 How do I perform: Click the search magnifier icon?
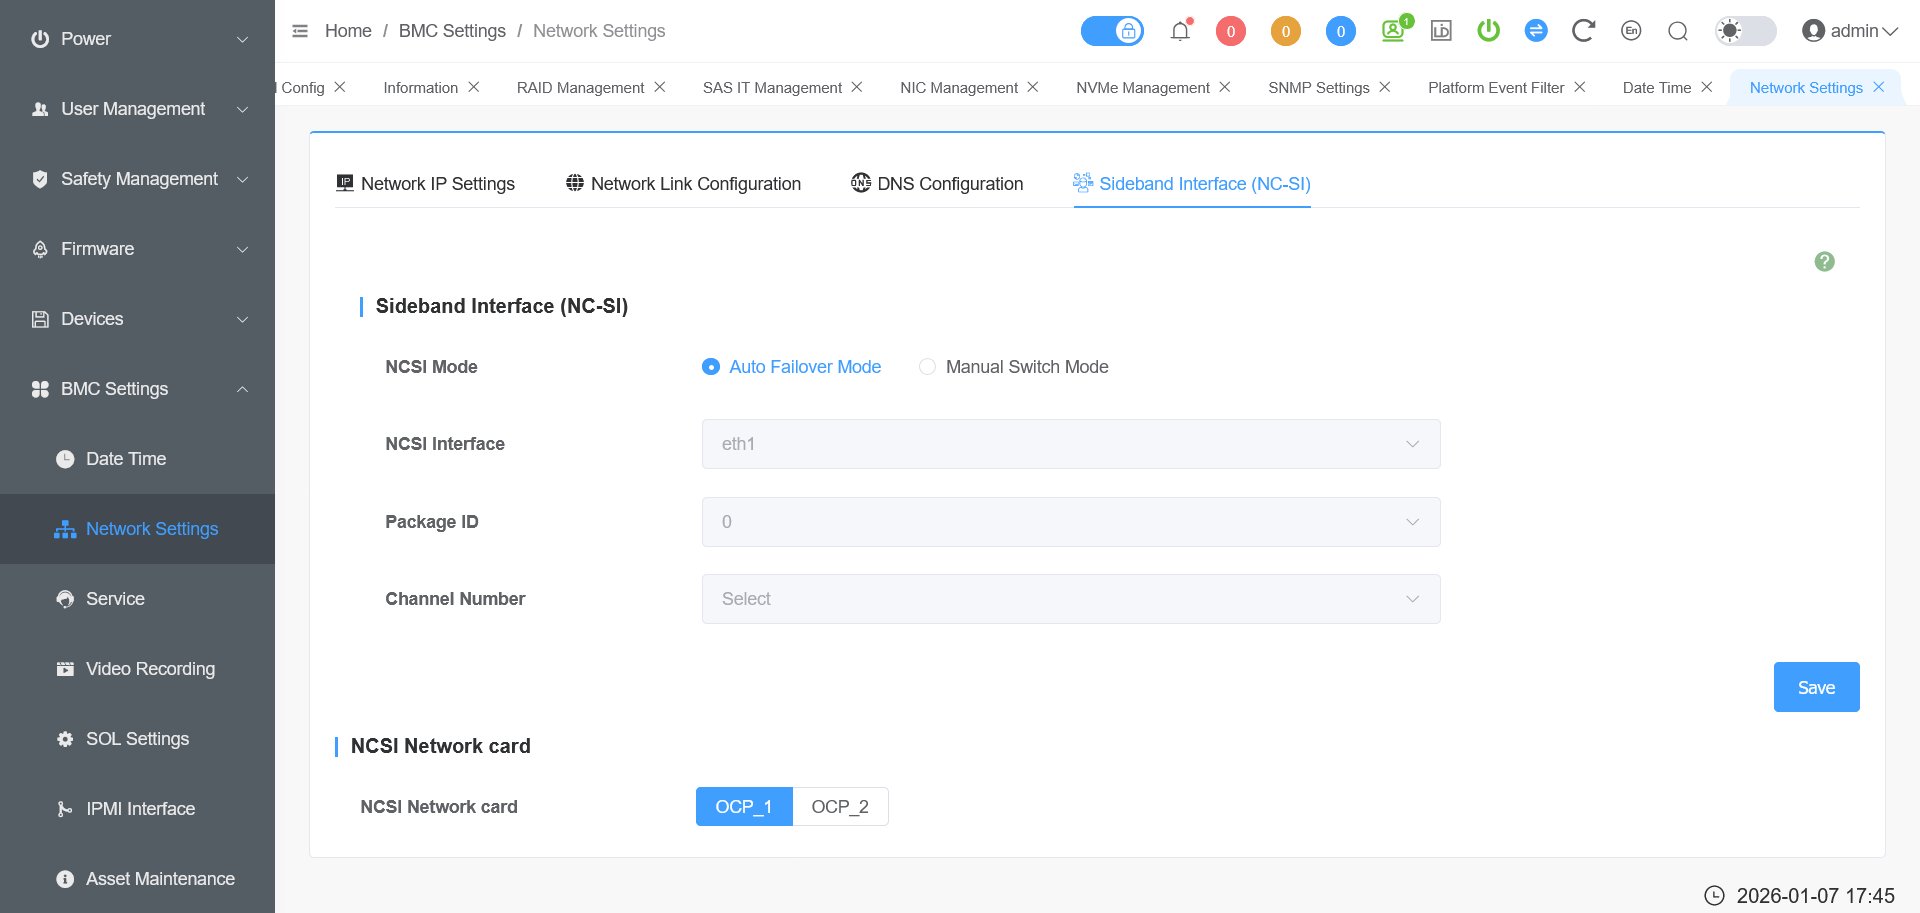(1678, 31)
